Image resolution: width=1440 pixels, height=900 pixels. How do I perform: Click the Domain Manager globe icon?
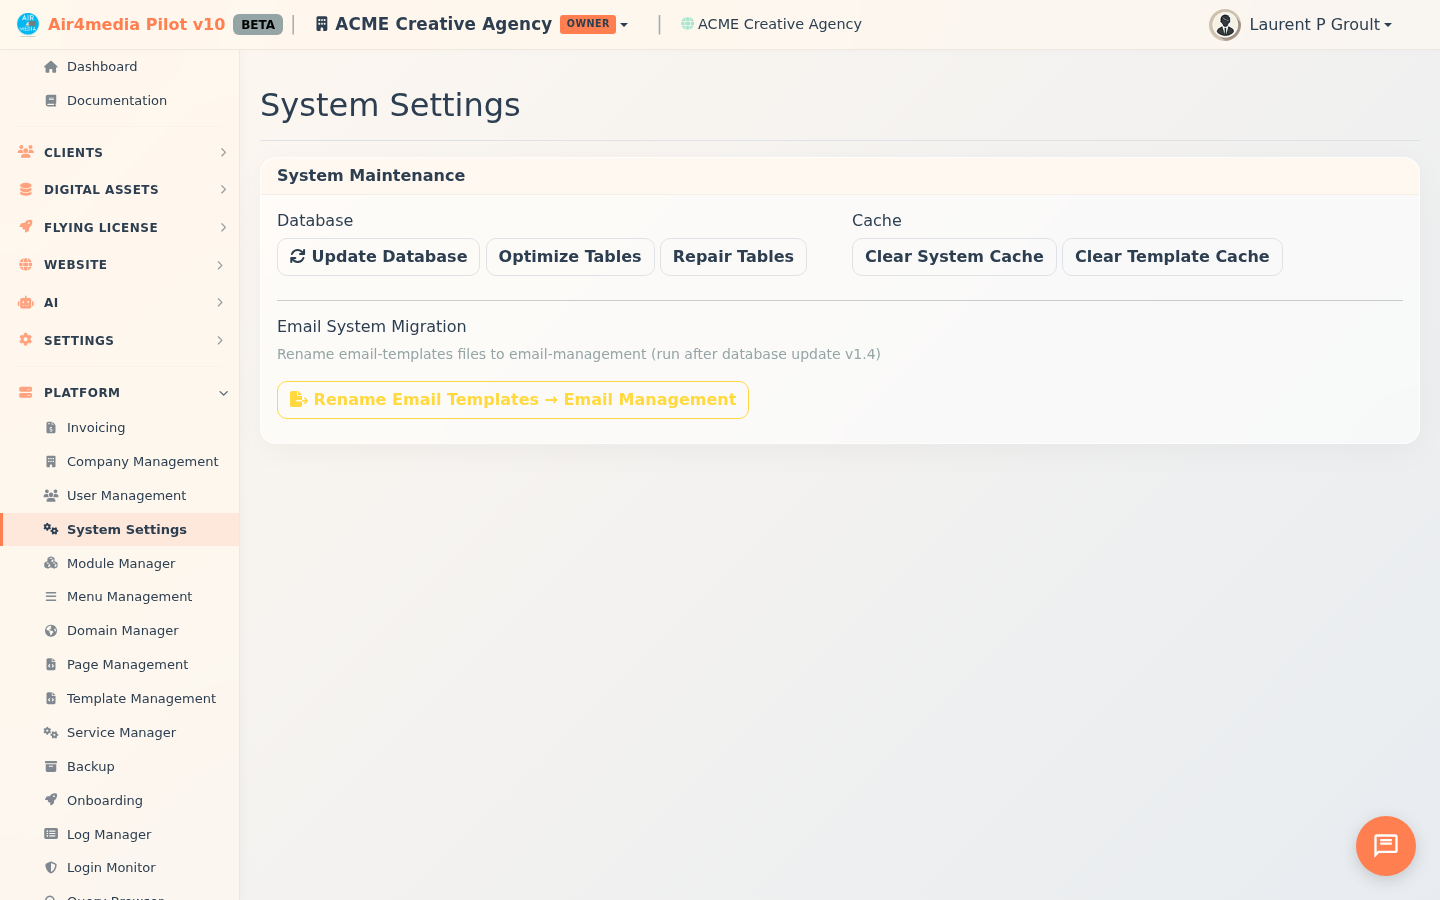51,630
